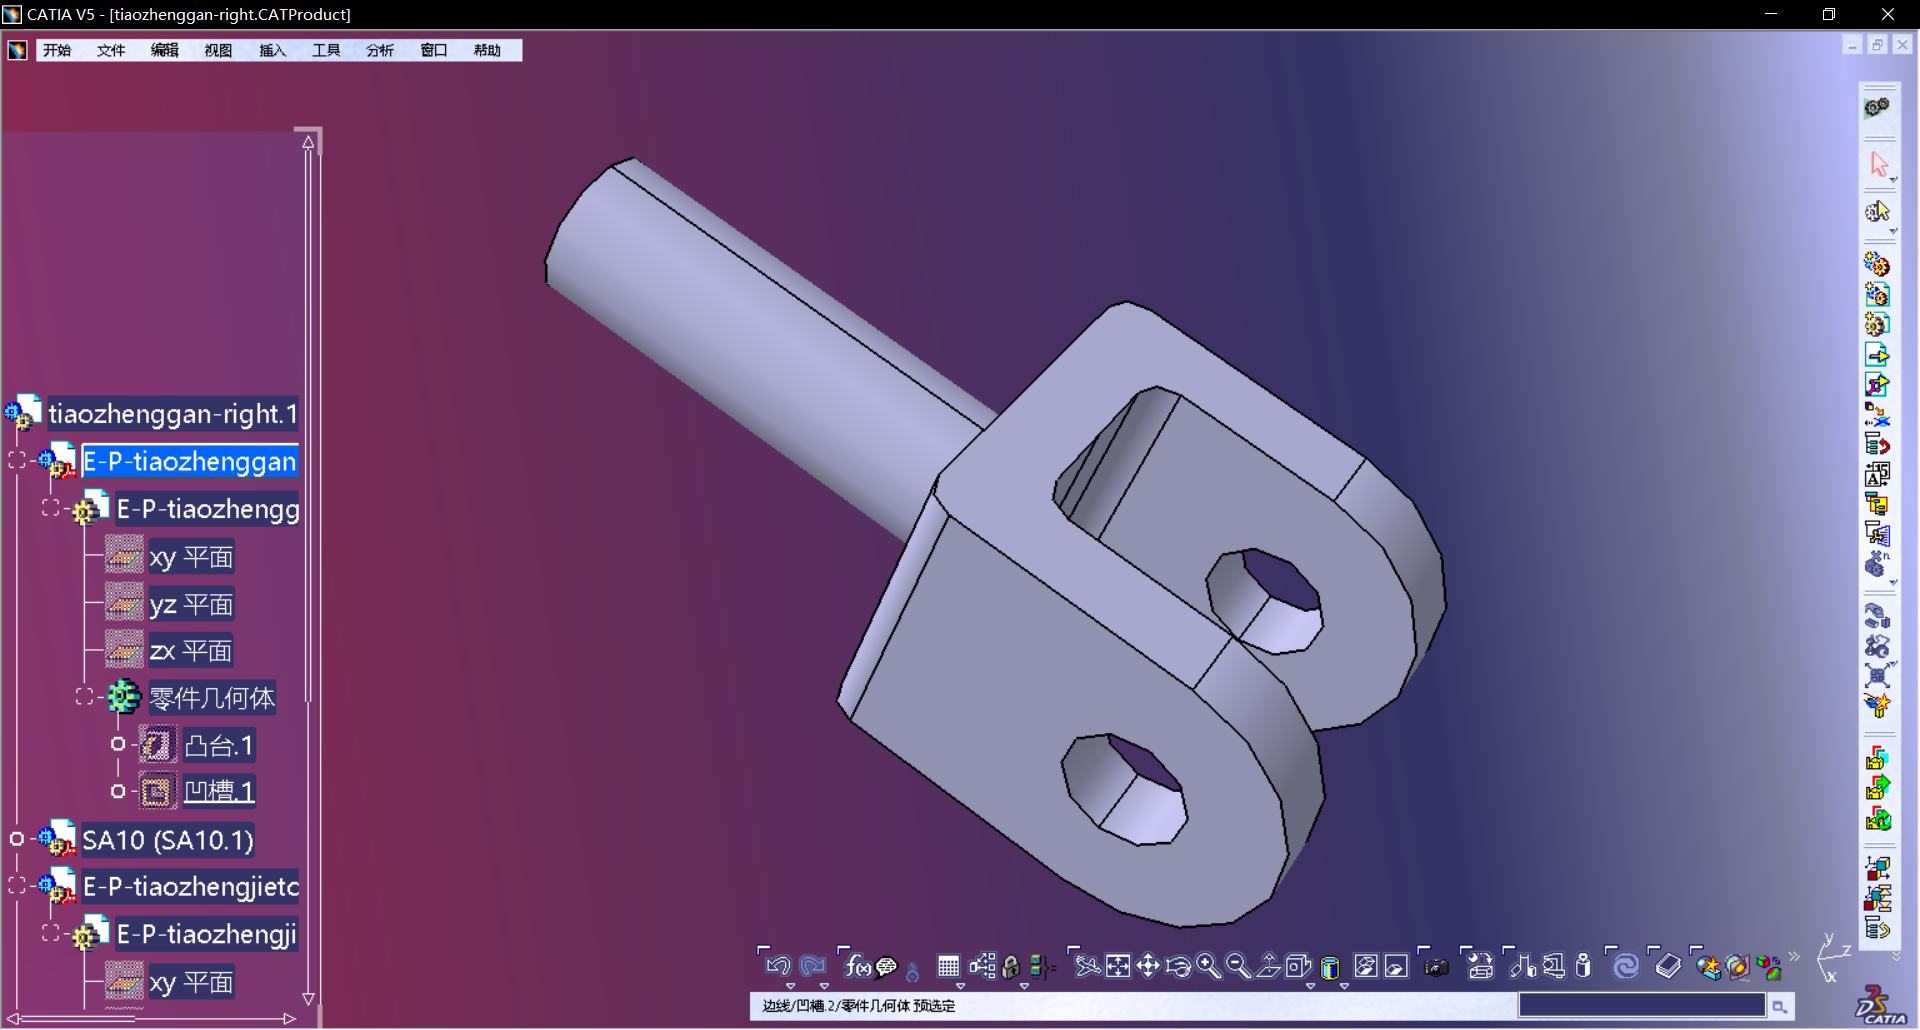Open the 开始 menu

pyautogui.click(x=57, y=50)
